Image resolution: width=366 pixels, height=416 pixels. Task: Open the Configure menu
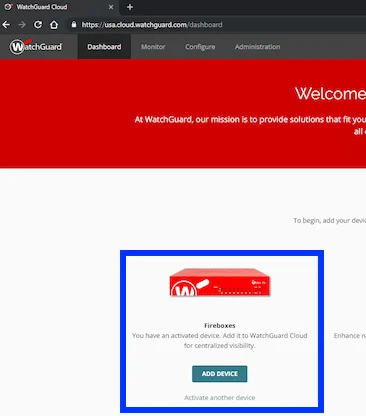[200, 47]
